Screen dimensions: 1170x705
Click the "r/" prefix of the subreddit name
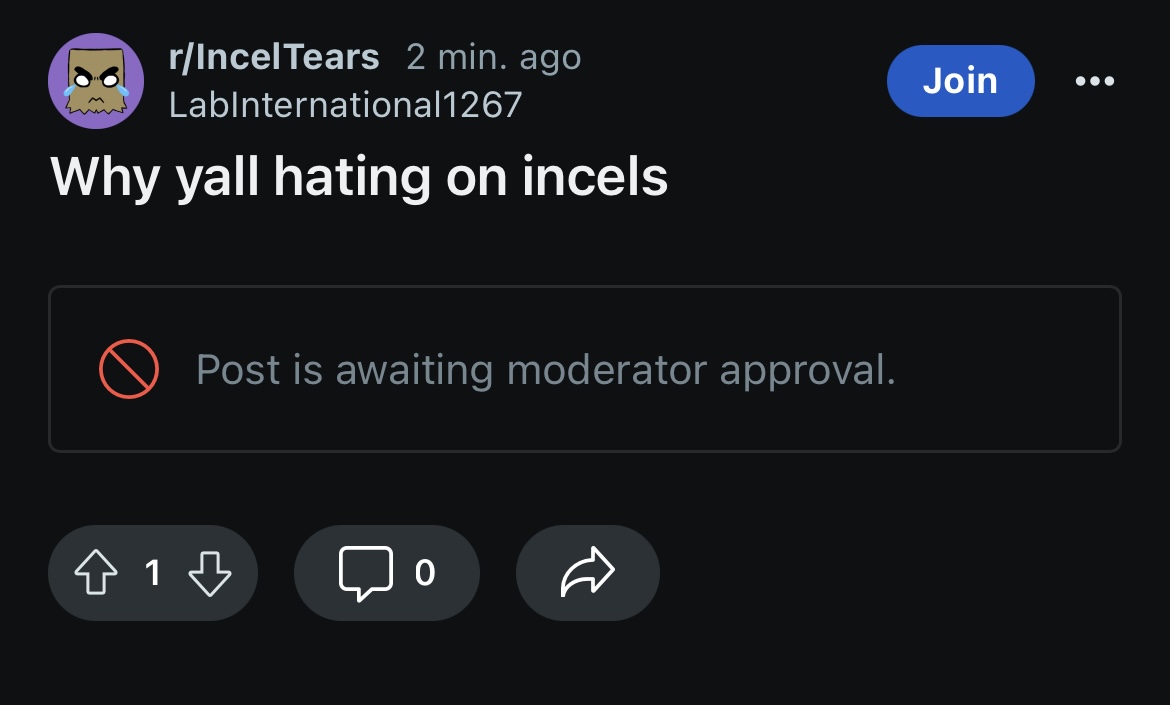182,57
